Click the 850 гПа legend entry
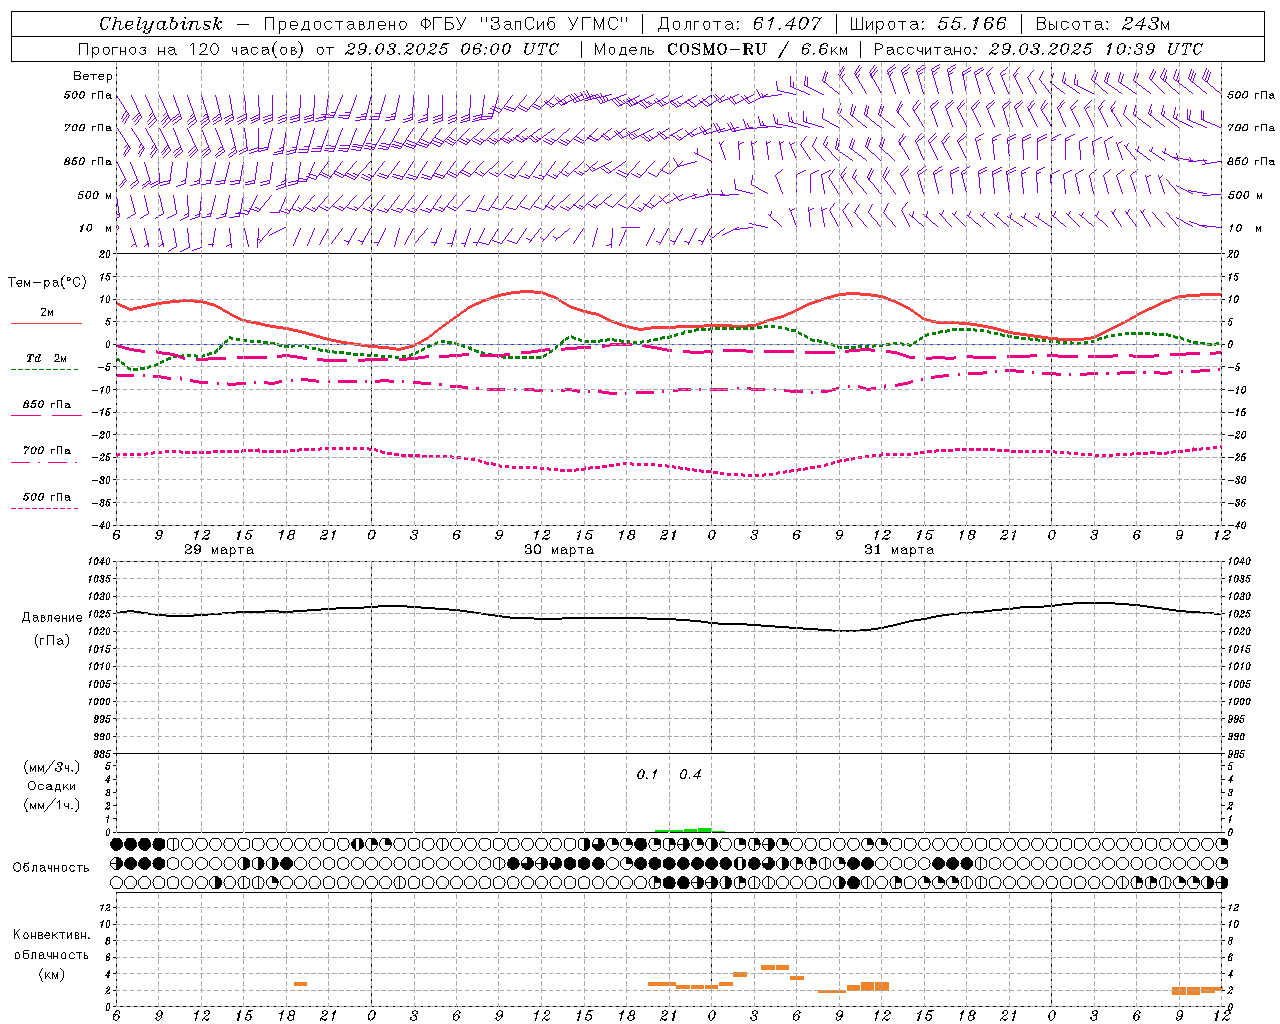Image resolution: width=1280 pixels, height=1024 pixels. click(46, 404)
